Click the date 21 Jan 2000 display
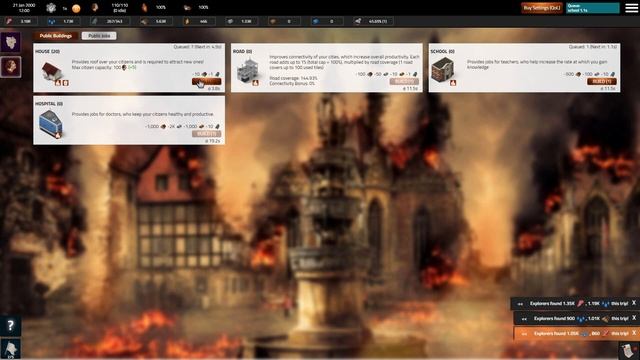Image resolution: width=640 pixels, height=360 pixels. pos(24,5)
